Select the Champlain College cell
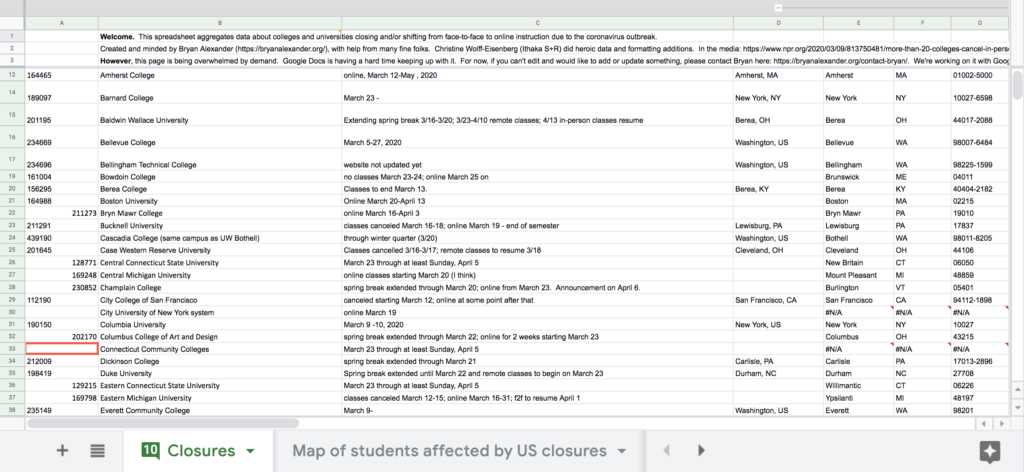Image resolution: width=1024 pixels, height=472 pixels. (x=219, y=287)
